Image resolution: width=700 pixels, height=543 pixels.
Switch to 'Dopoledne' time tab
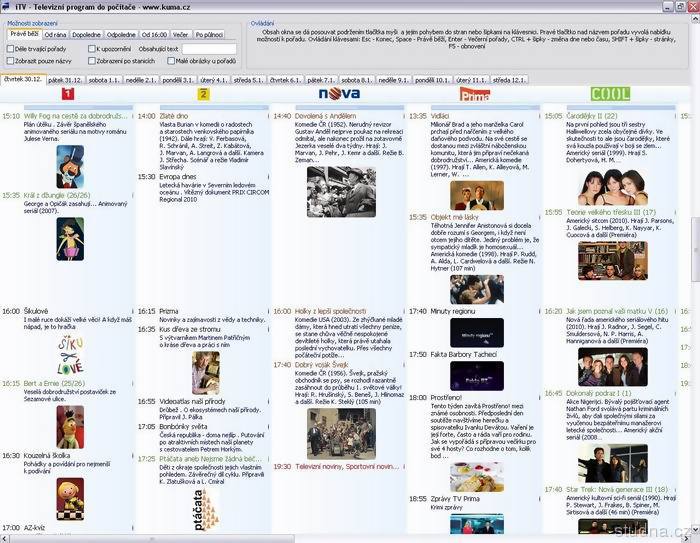(x=86, y=34)
